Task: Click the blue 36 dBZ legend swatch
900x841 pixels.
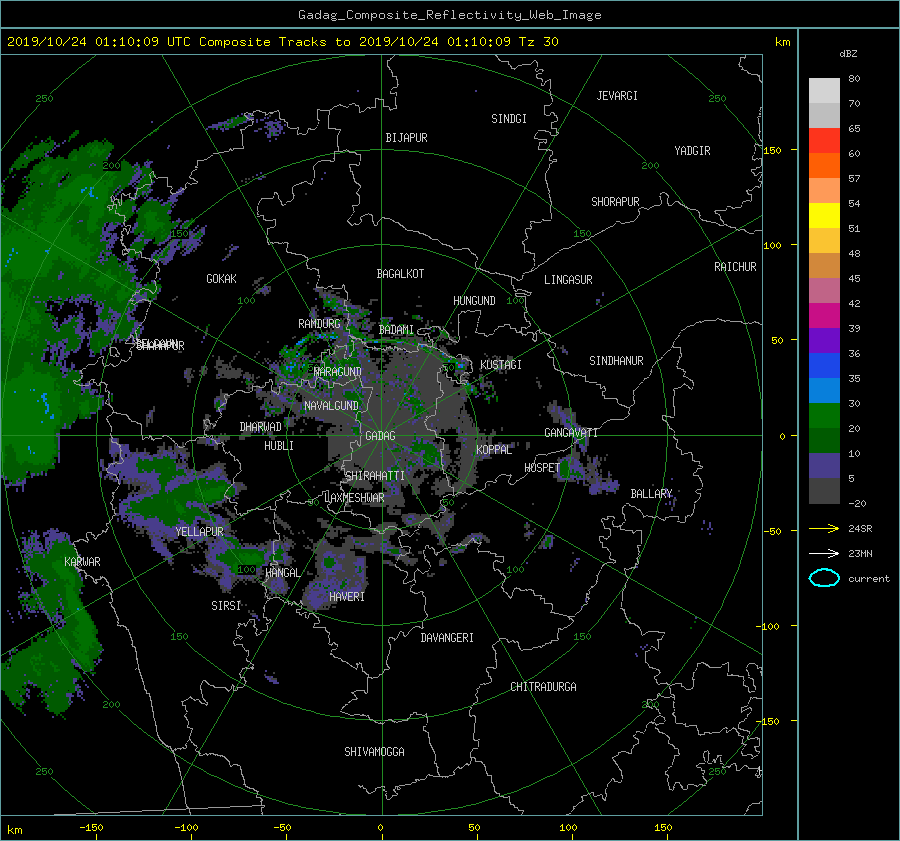Action: (x=824, y=365)
